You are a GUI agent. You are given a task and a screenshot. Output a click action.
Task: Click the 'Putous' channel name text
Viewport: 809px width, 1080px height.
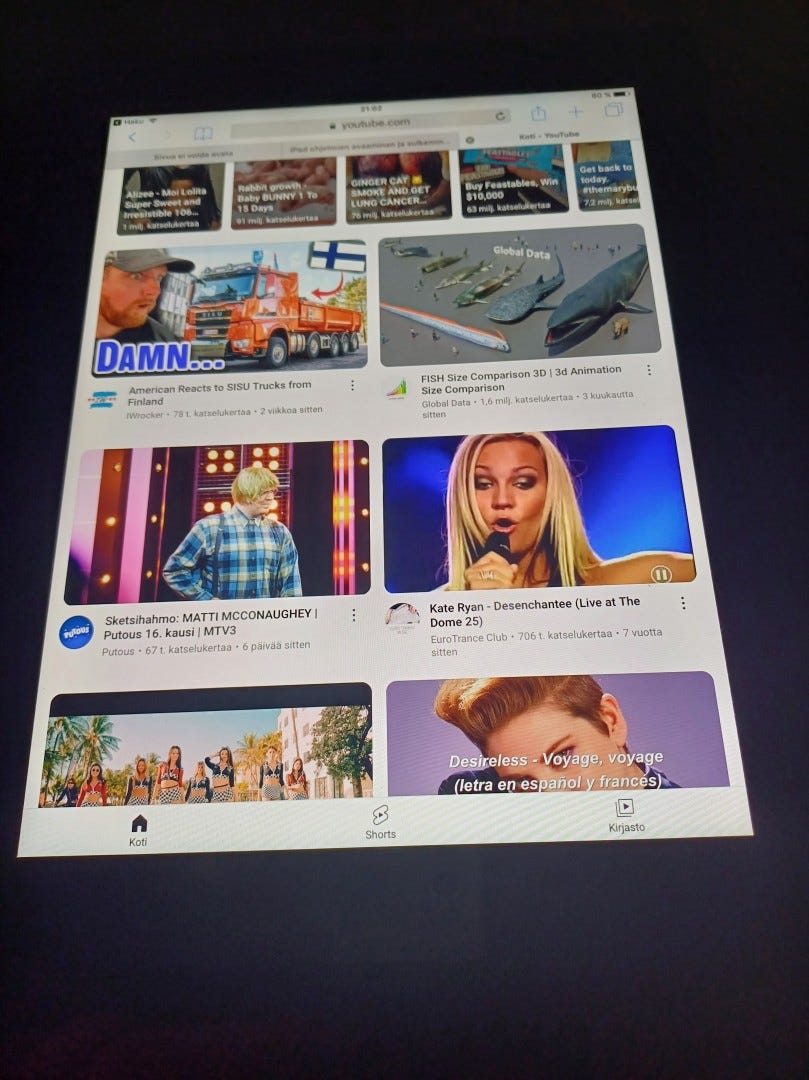pos(118,651)
